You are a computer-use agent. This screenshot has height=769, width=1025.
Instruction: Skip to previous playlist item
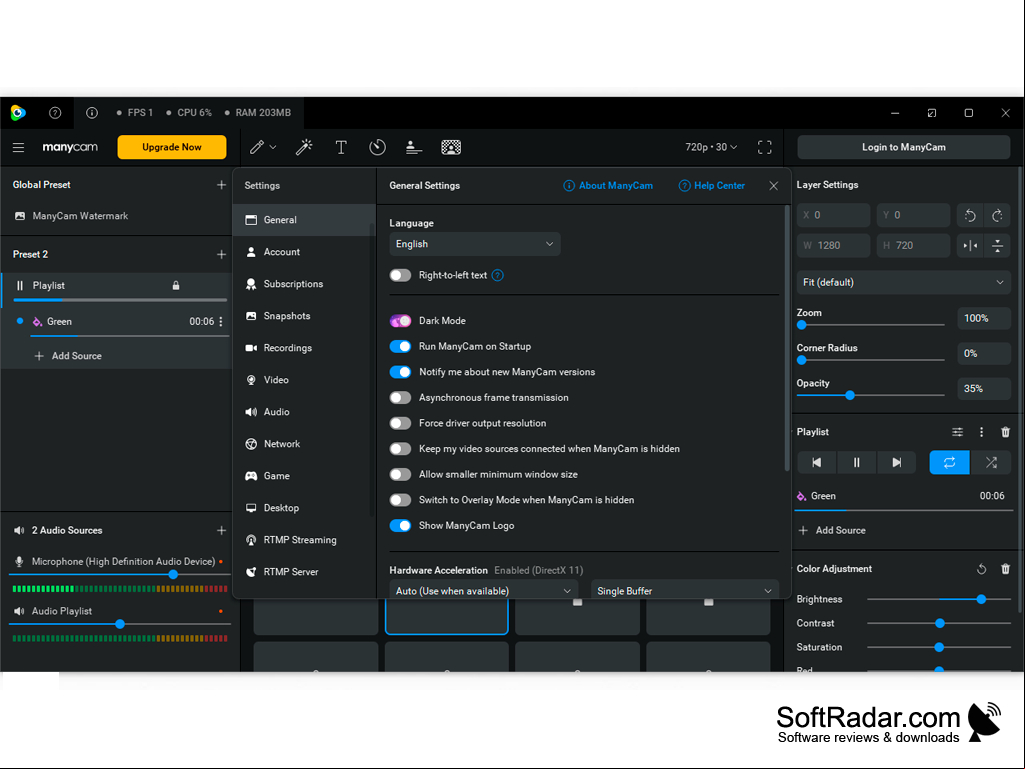click(816, 462)
